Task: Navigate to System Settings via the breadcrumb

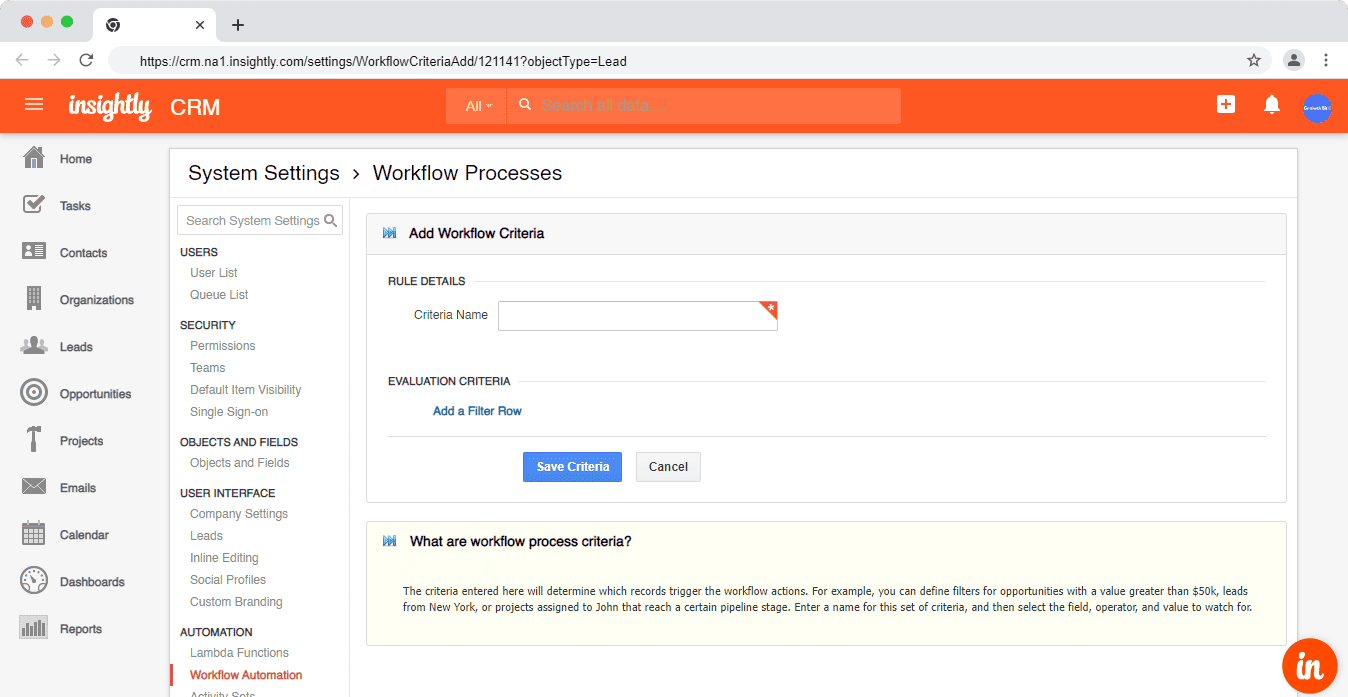Action: (263, 173)
